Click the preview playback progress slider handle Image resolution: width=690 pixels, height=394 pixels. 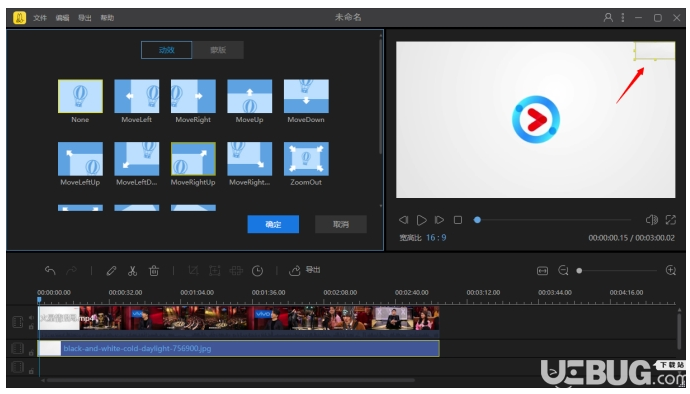click(477, 220)
